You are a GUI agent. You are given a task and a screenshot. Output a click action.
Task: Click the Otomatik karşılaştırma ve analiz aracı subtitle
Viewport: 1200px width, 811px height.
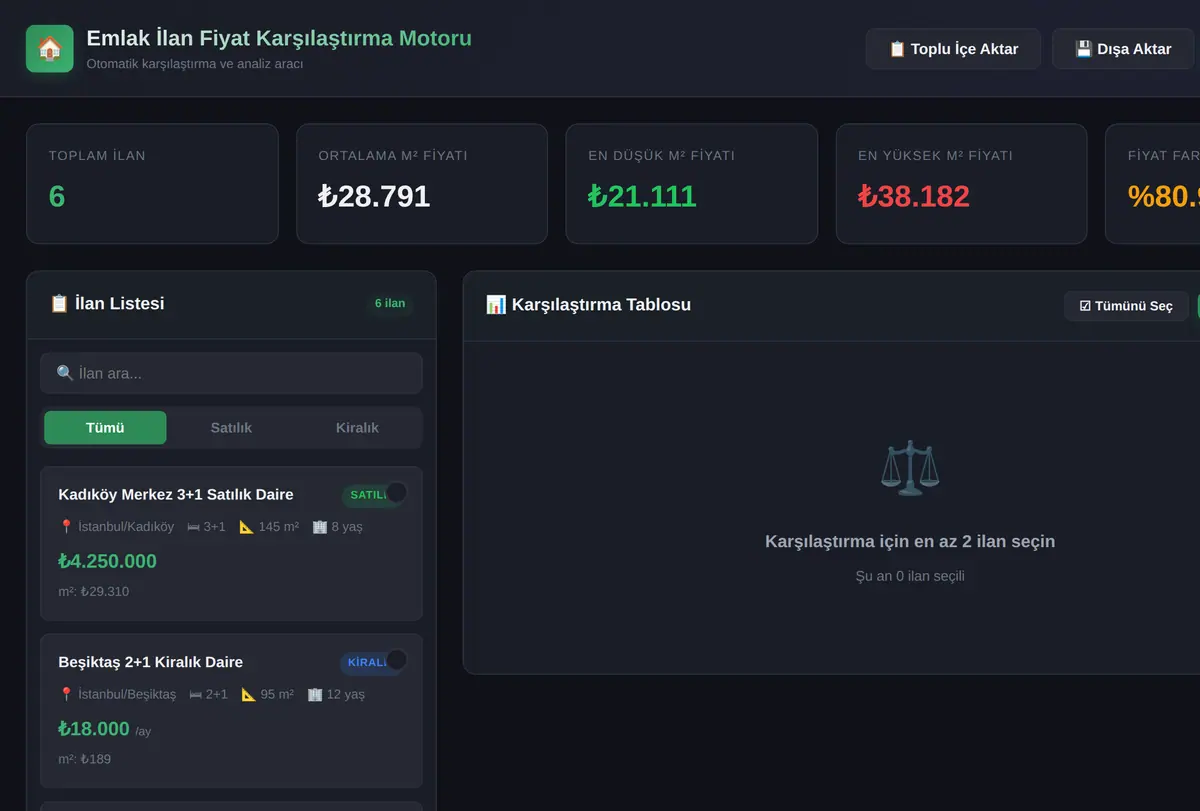pos(195,64)
